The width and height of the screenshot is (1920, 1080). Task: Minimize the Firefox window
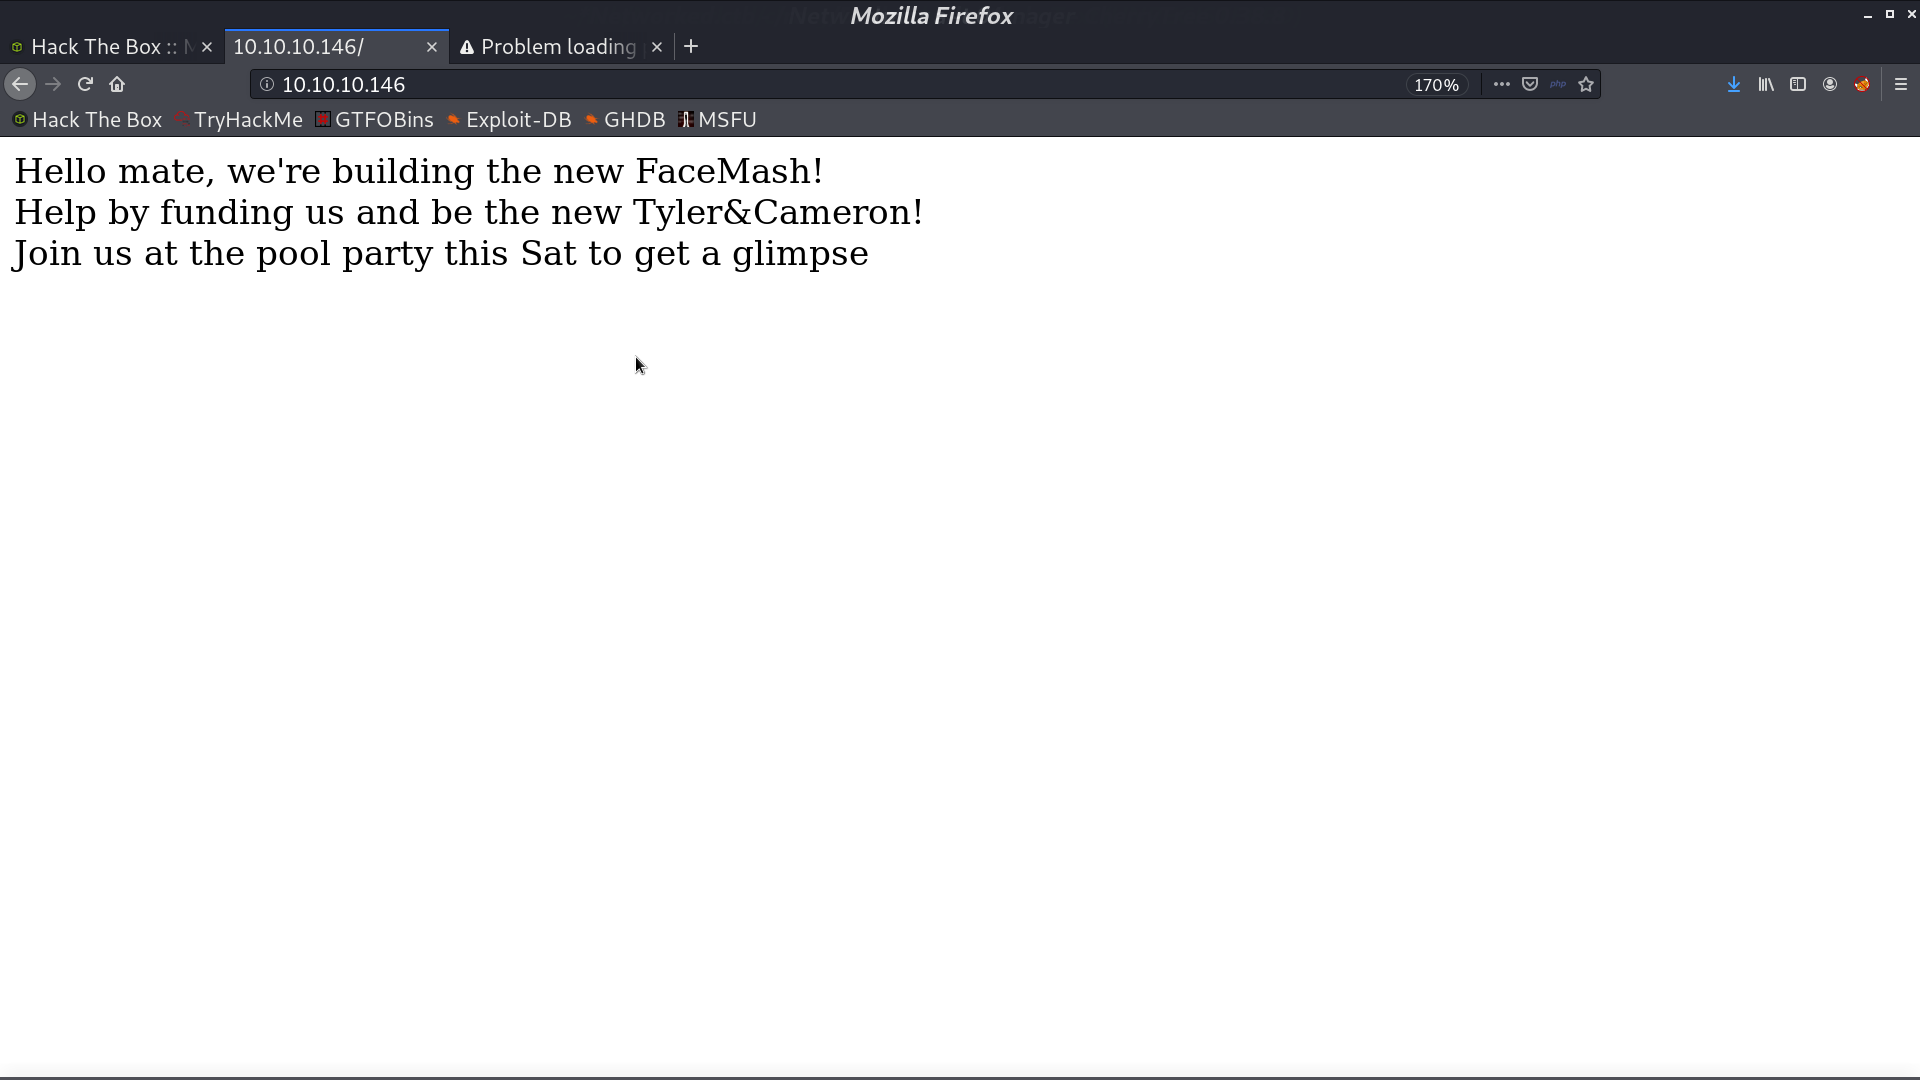1867,15
